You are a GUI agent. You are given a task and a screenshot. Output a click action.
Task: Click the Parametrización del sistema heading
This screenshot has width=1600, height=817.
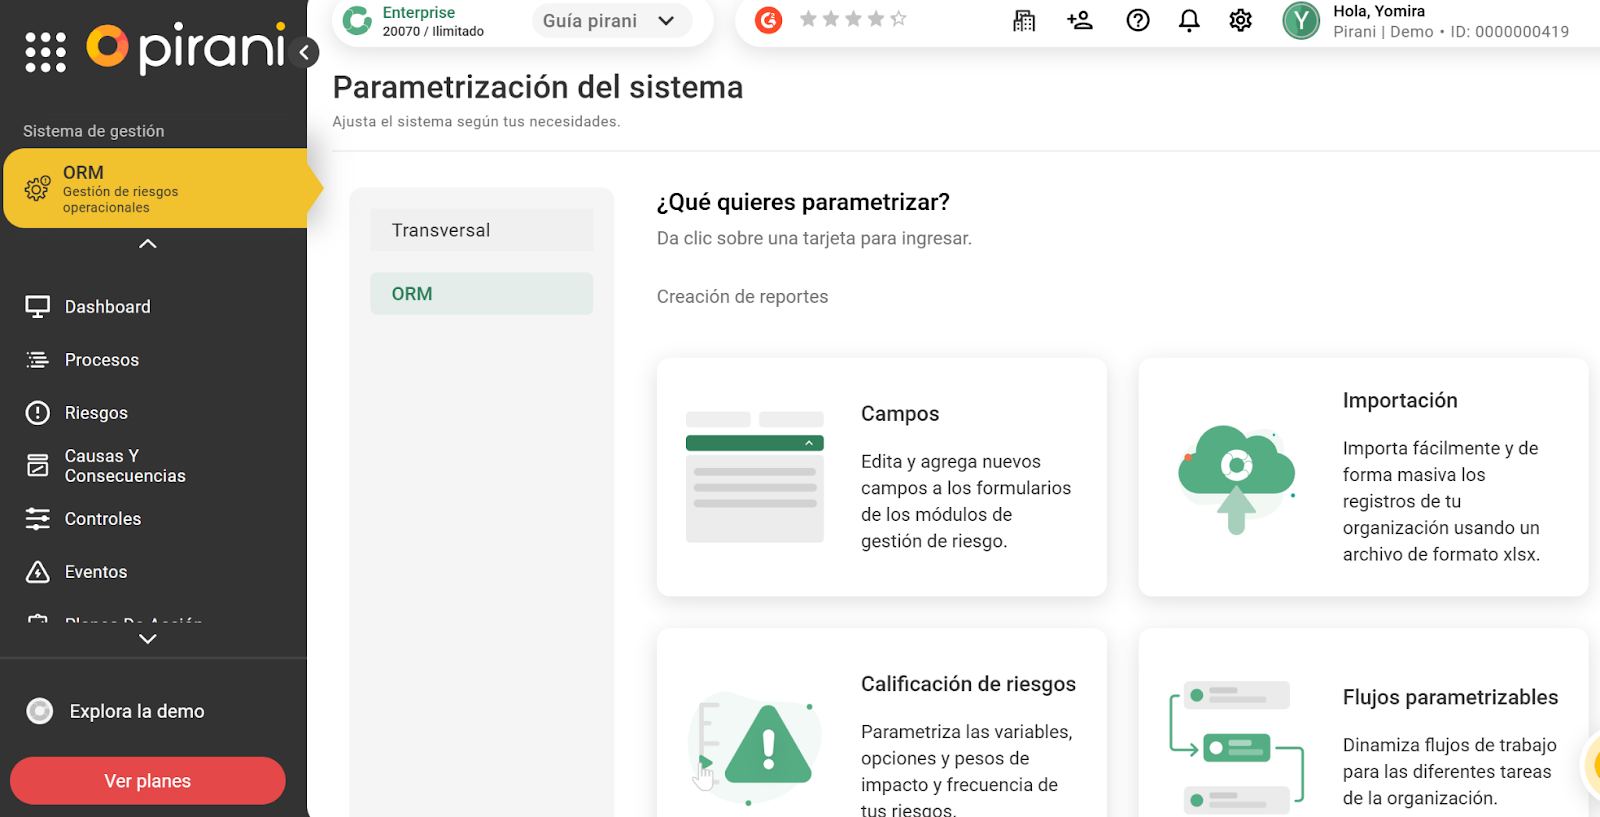(x=538, y=88)
